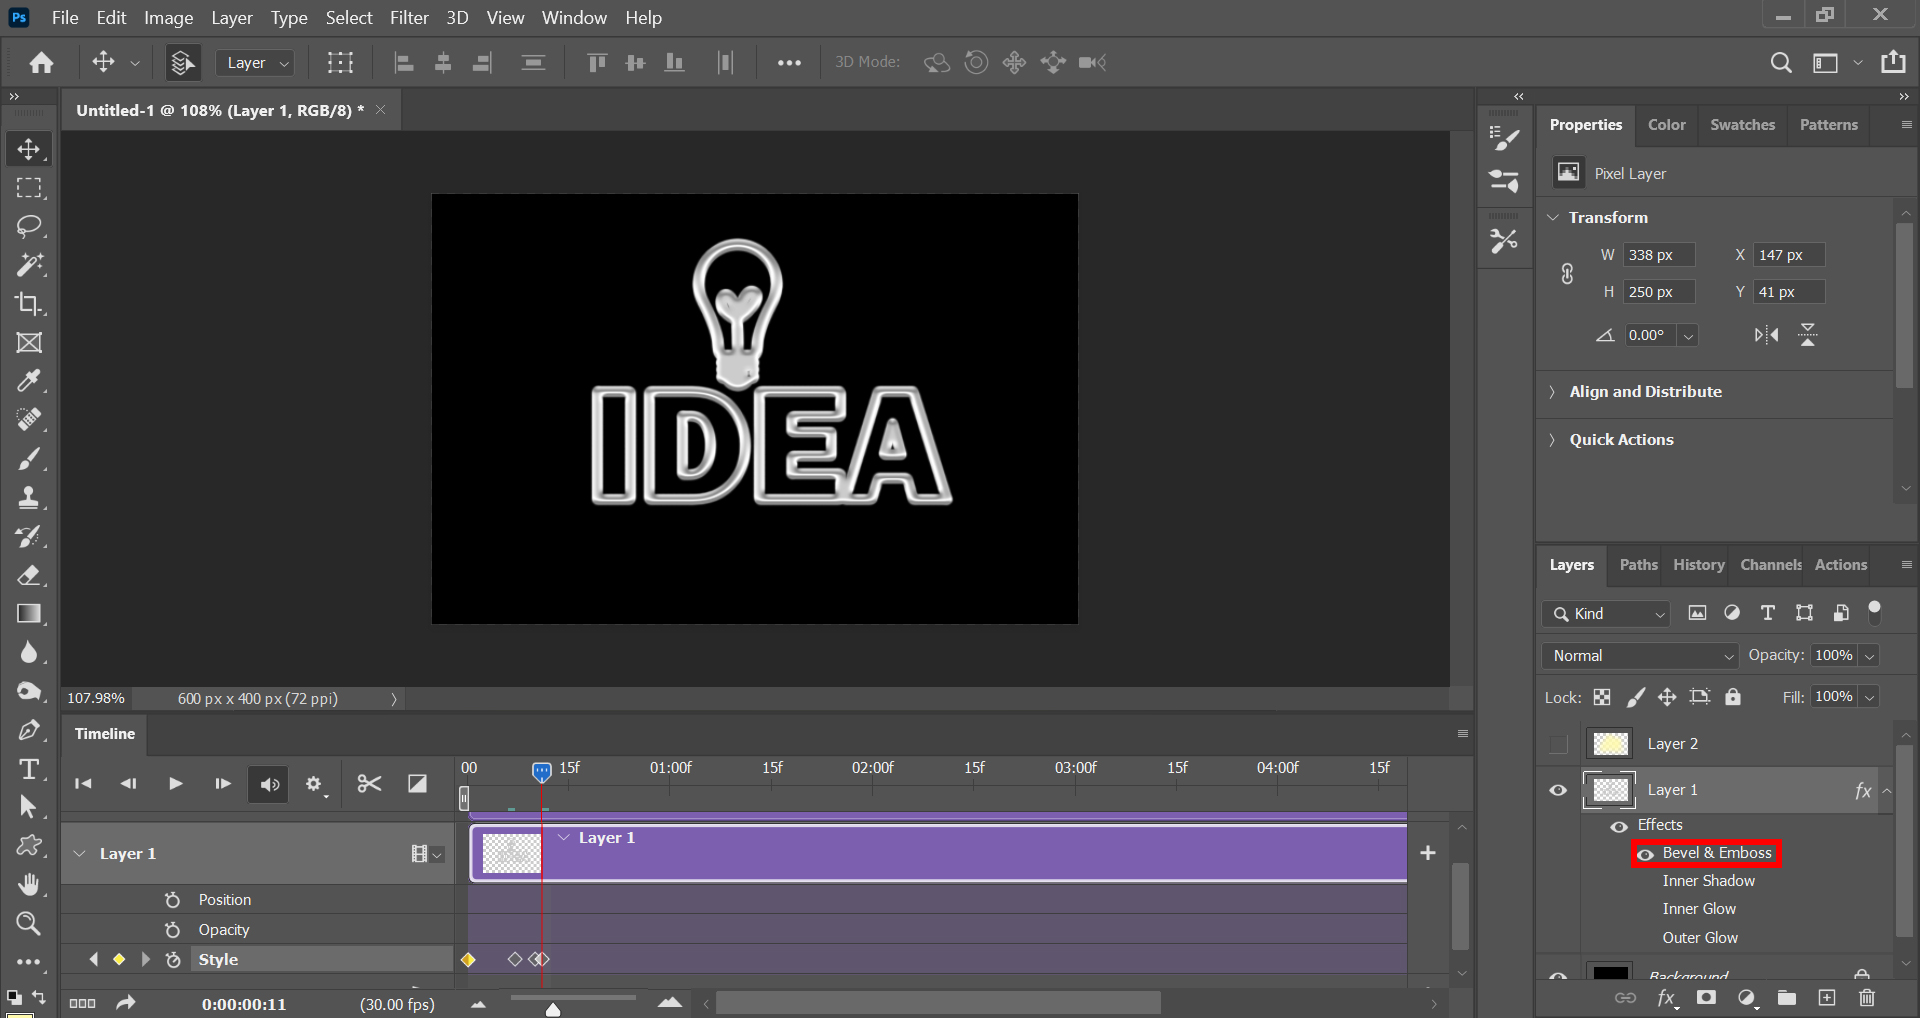Select the History Brush tool
Screen dimensions: 1920x1018
click(29, 536)
